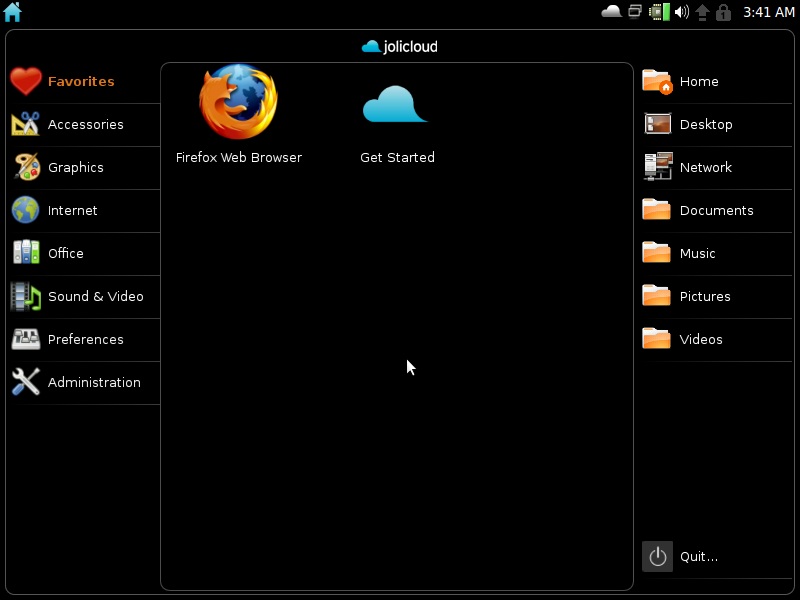This screenshot has height=600, width=800.
Task: Click the Sound & Video film icon
Action: click(26, 296)
